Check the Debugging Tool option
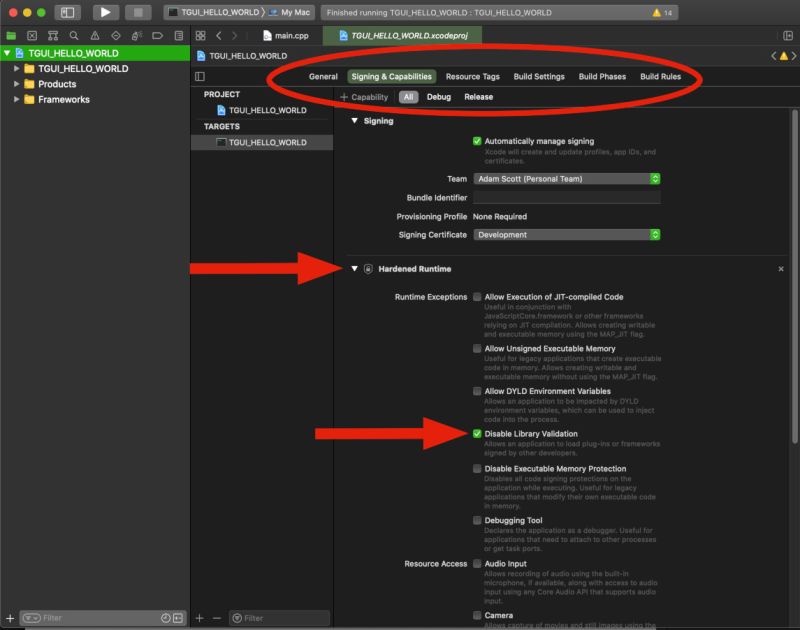Image resolution: width=800 pixels, height=630 pixels. (477, 520)
